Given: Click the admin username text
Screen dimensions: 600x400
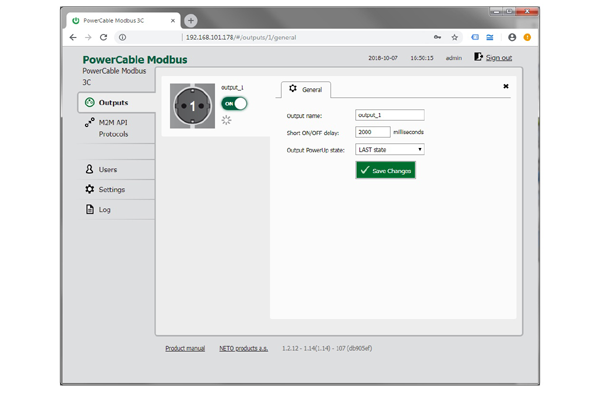Looking at the screenshot, I should coord(454,58).
